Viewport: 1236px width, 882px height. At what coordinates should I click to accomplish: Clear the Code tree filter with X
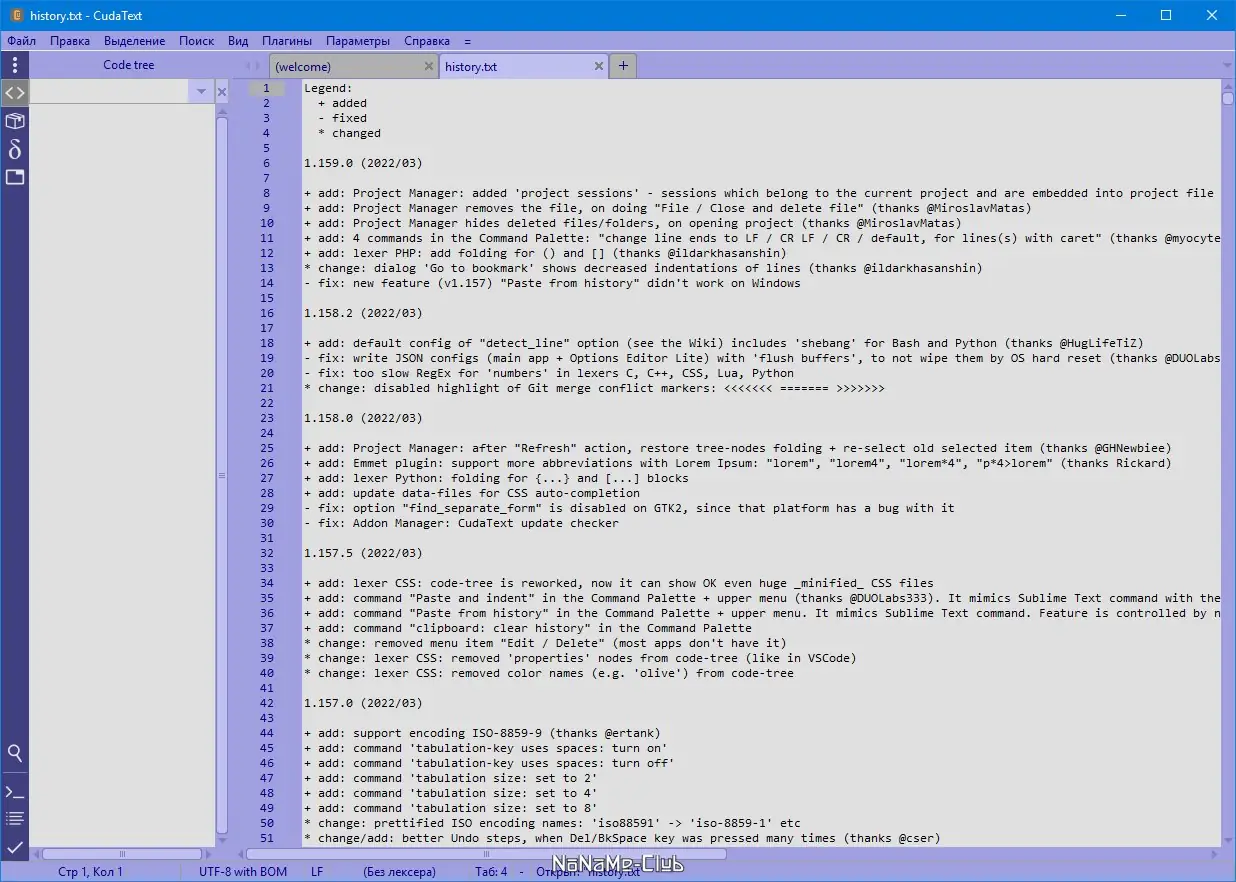coord(223,91)
